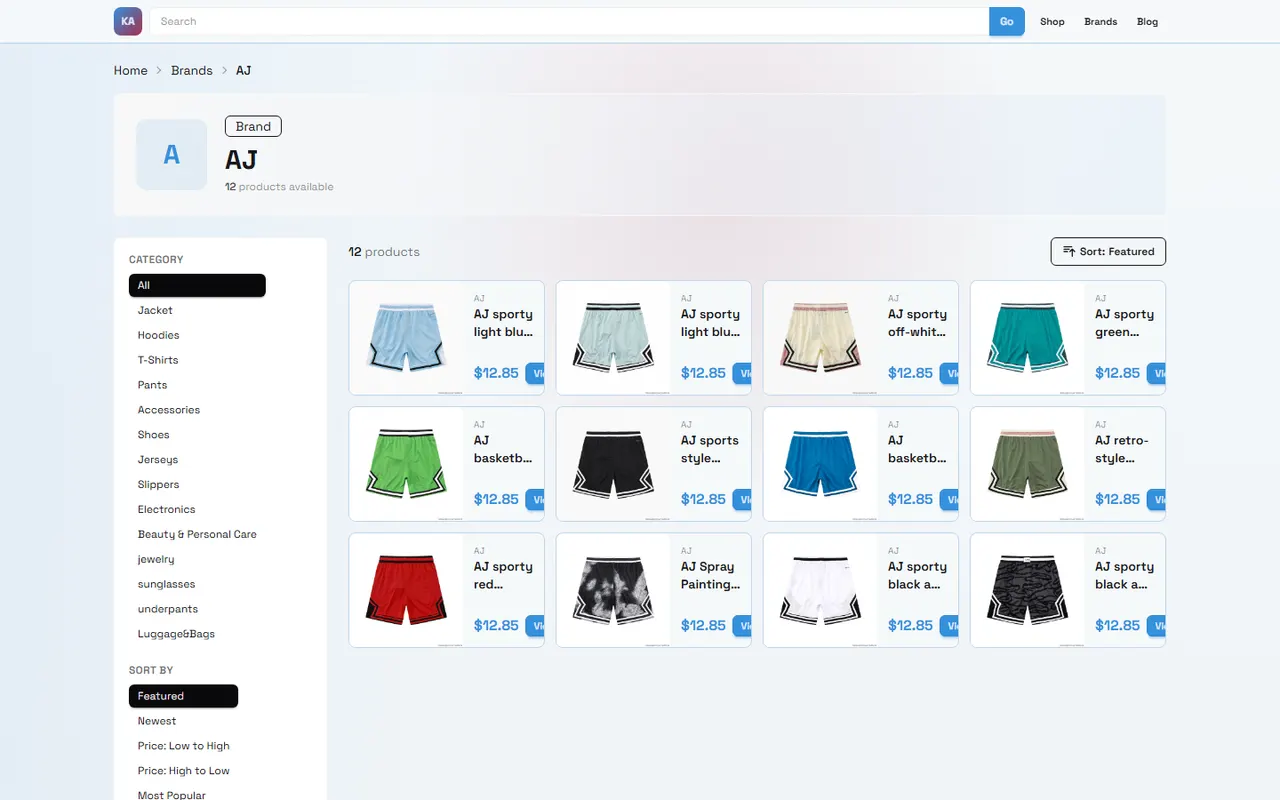Screen dimensions: 1280x800
Task: Open the Sort: Featured dropdown
Action: tap(1108, 252)
